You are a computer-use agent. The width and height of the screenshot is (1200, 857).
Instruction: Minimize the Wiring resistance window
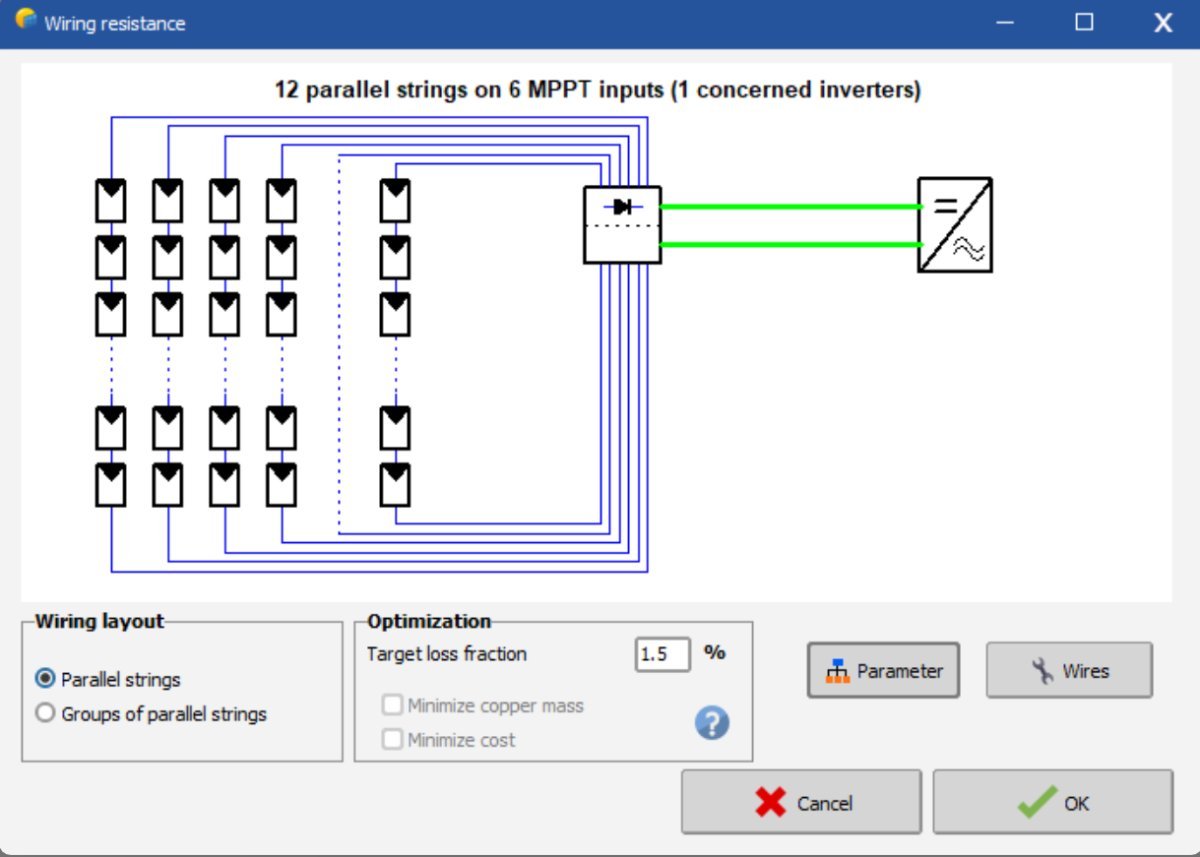tap(1006, 22)
